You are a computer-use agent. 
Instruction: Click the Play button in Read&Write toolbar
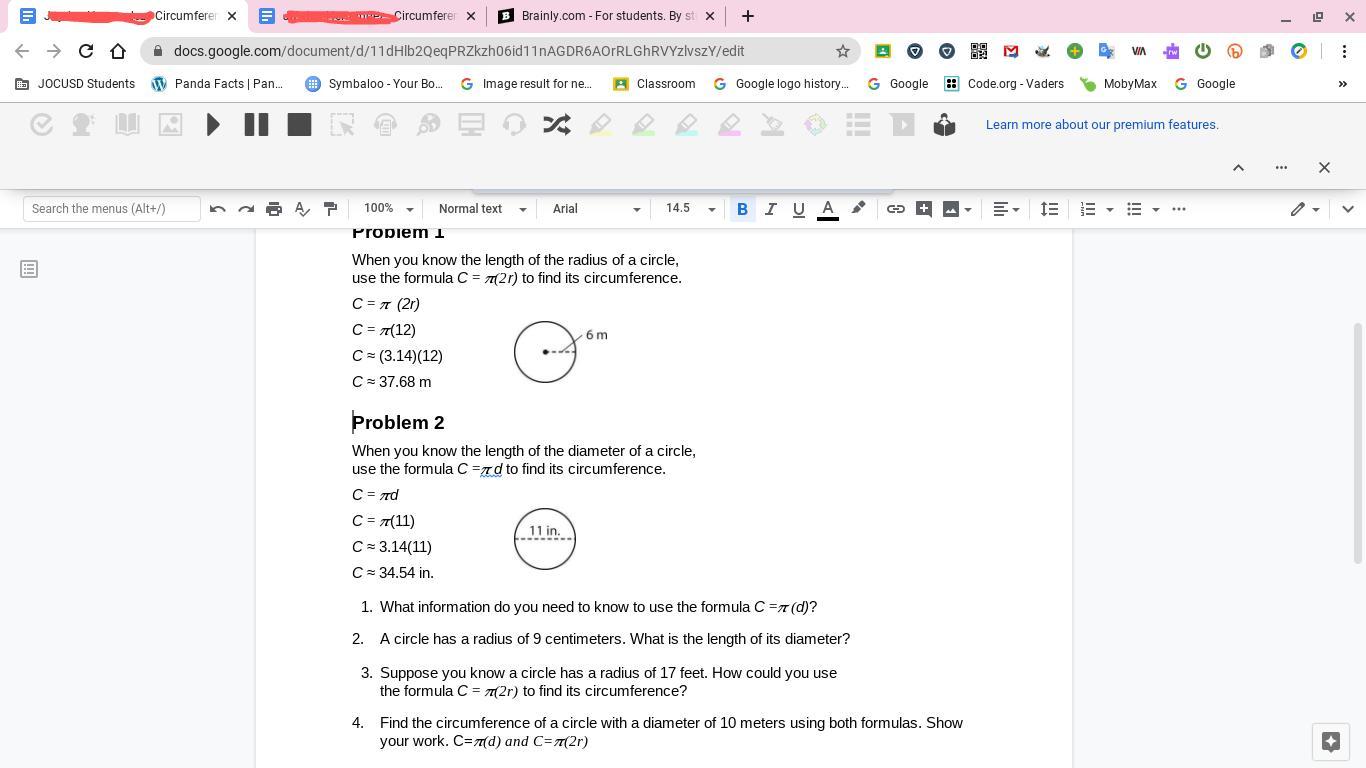click(213, 125)
